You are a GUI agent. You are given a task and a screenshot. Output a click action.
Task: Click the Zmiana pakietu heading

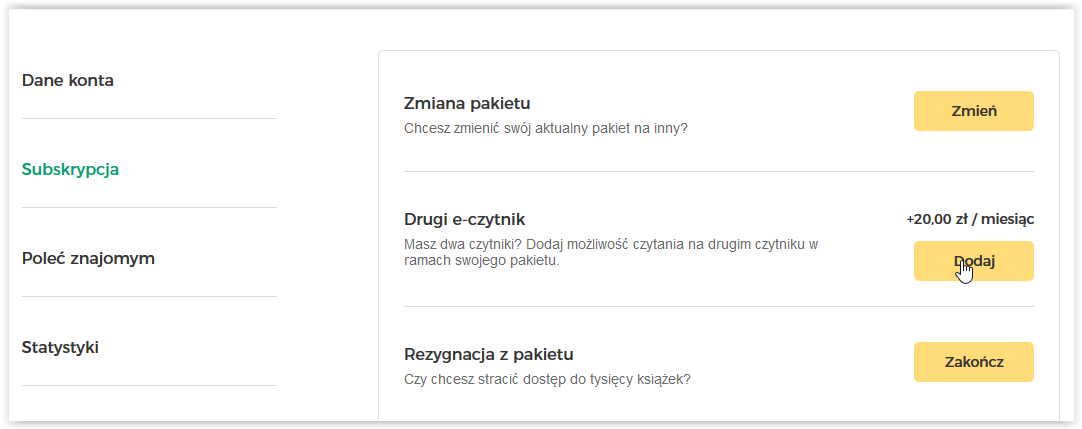point(466,104)
